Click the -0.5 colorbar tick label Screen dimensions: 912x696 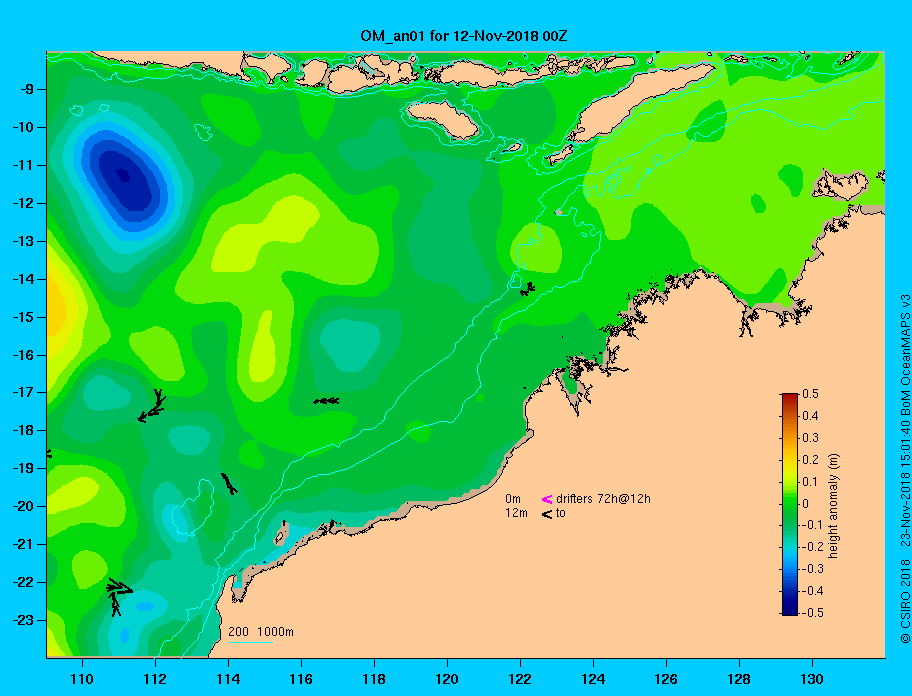tap(812, 613)
